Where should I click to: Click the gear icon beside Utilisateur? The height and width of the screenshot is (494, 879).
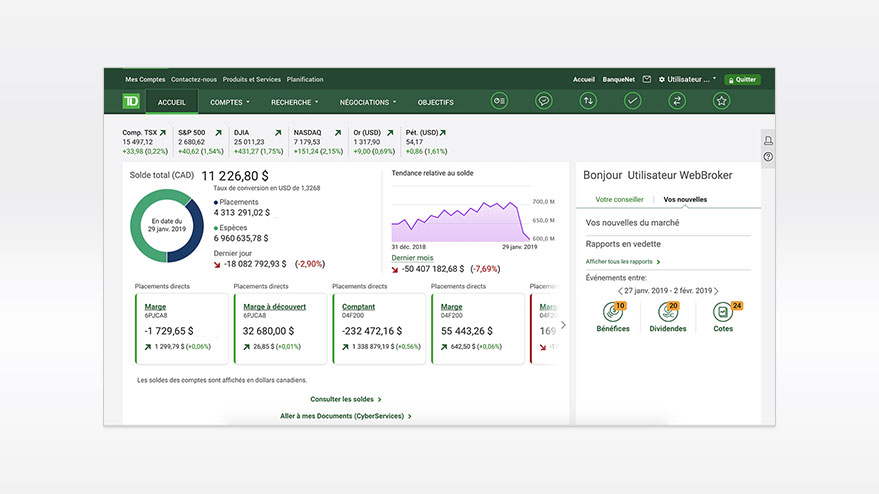tap(661, 80)
